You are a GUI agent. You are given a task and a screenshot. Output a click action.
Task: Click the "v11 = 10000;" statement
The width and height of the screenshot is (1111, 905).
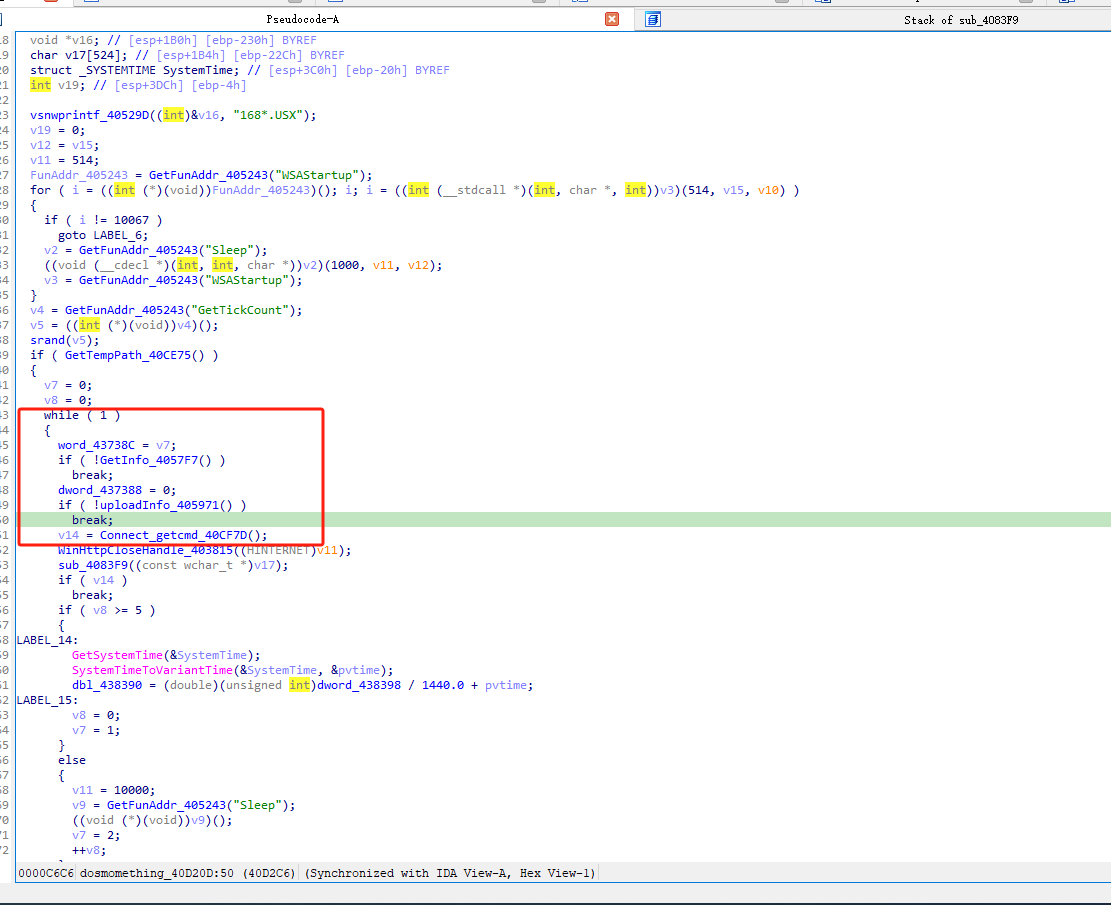113,790
